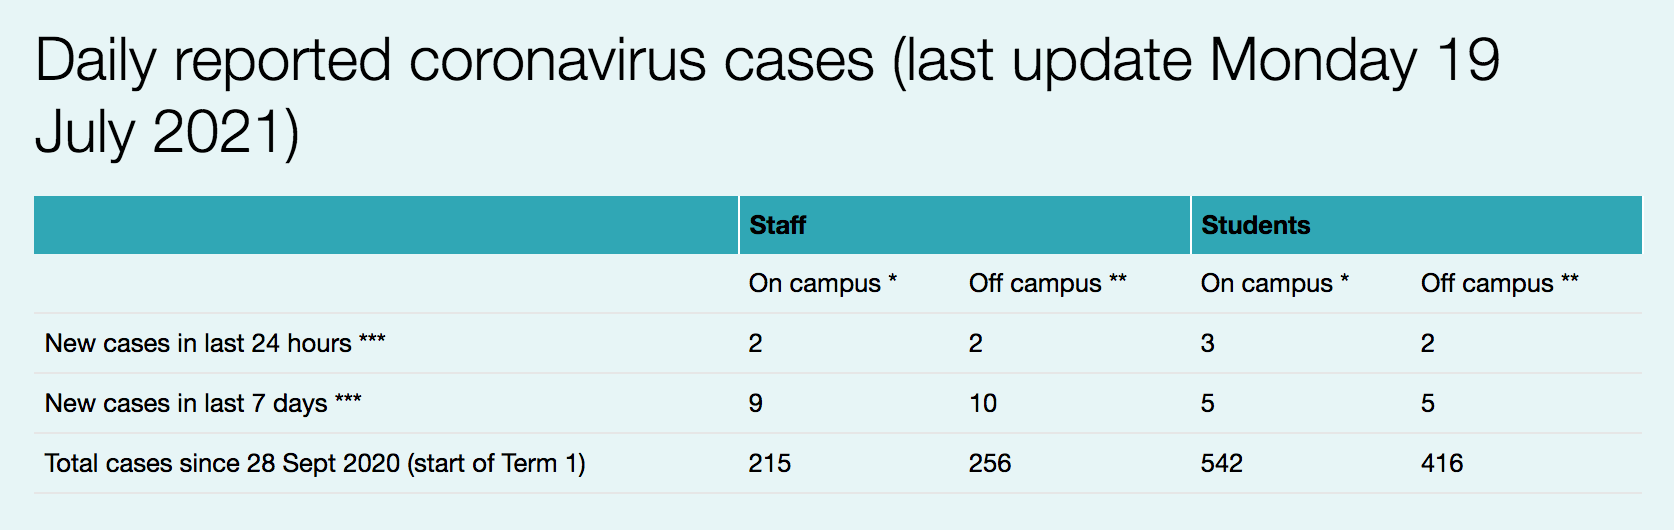Screen dimensions: 1674x530
Task: Click staff on-campus 7-day value 9
Action: click(x=756, y=404)
